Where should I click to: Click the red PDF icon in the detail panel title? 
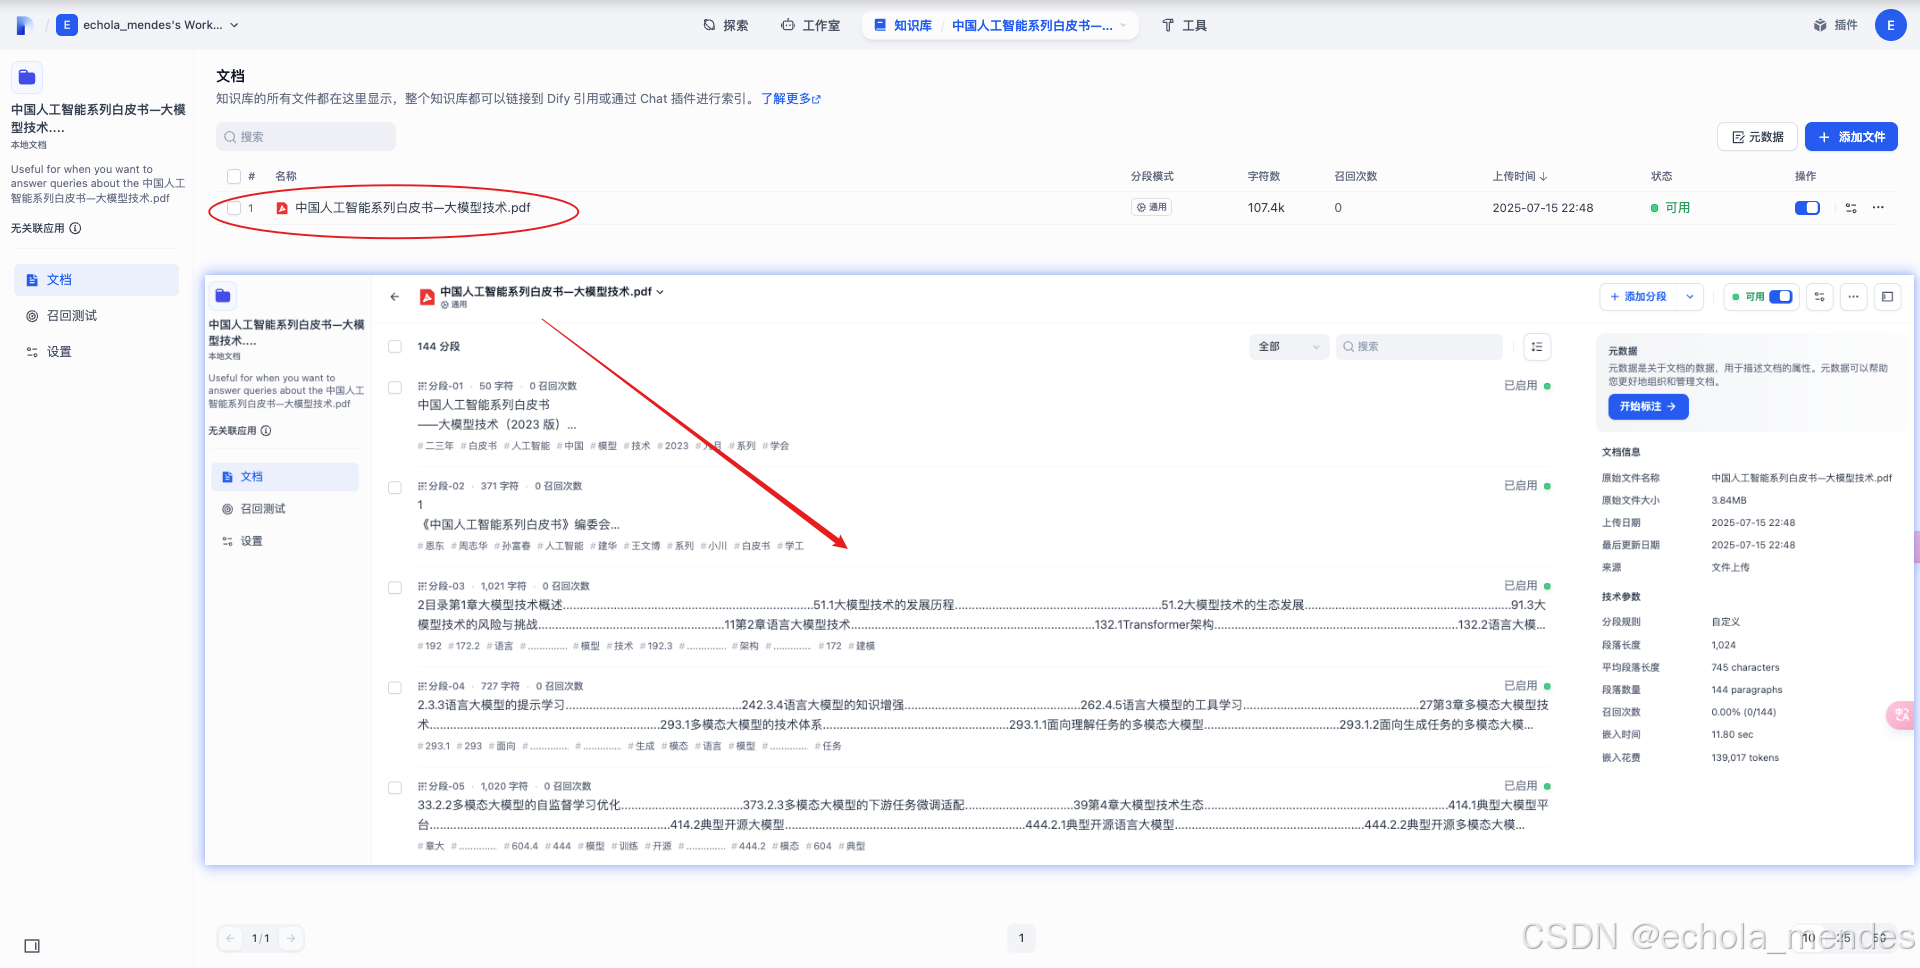(x=427, y=297)
